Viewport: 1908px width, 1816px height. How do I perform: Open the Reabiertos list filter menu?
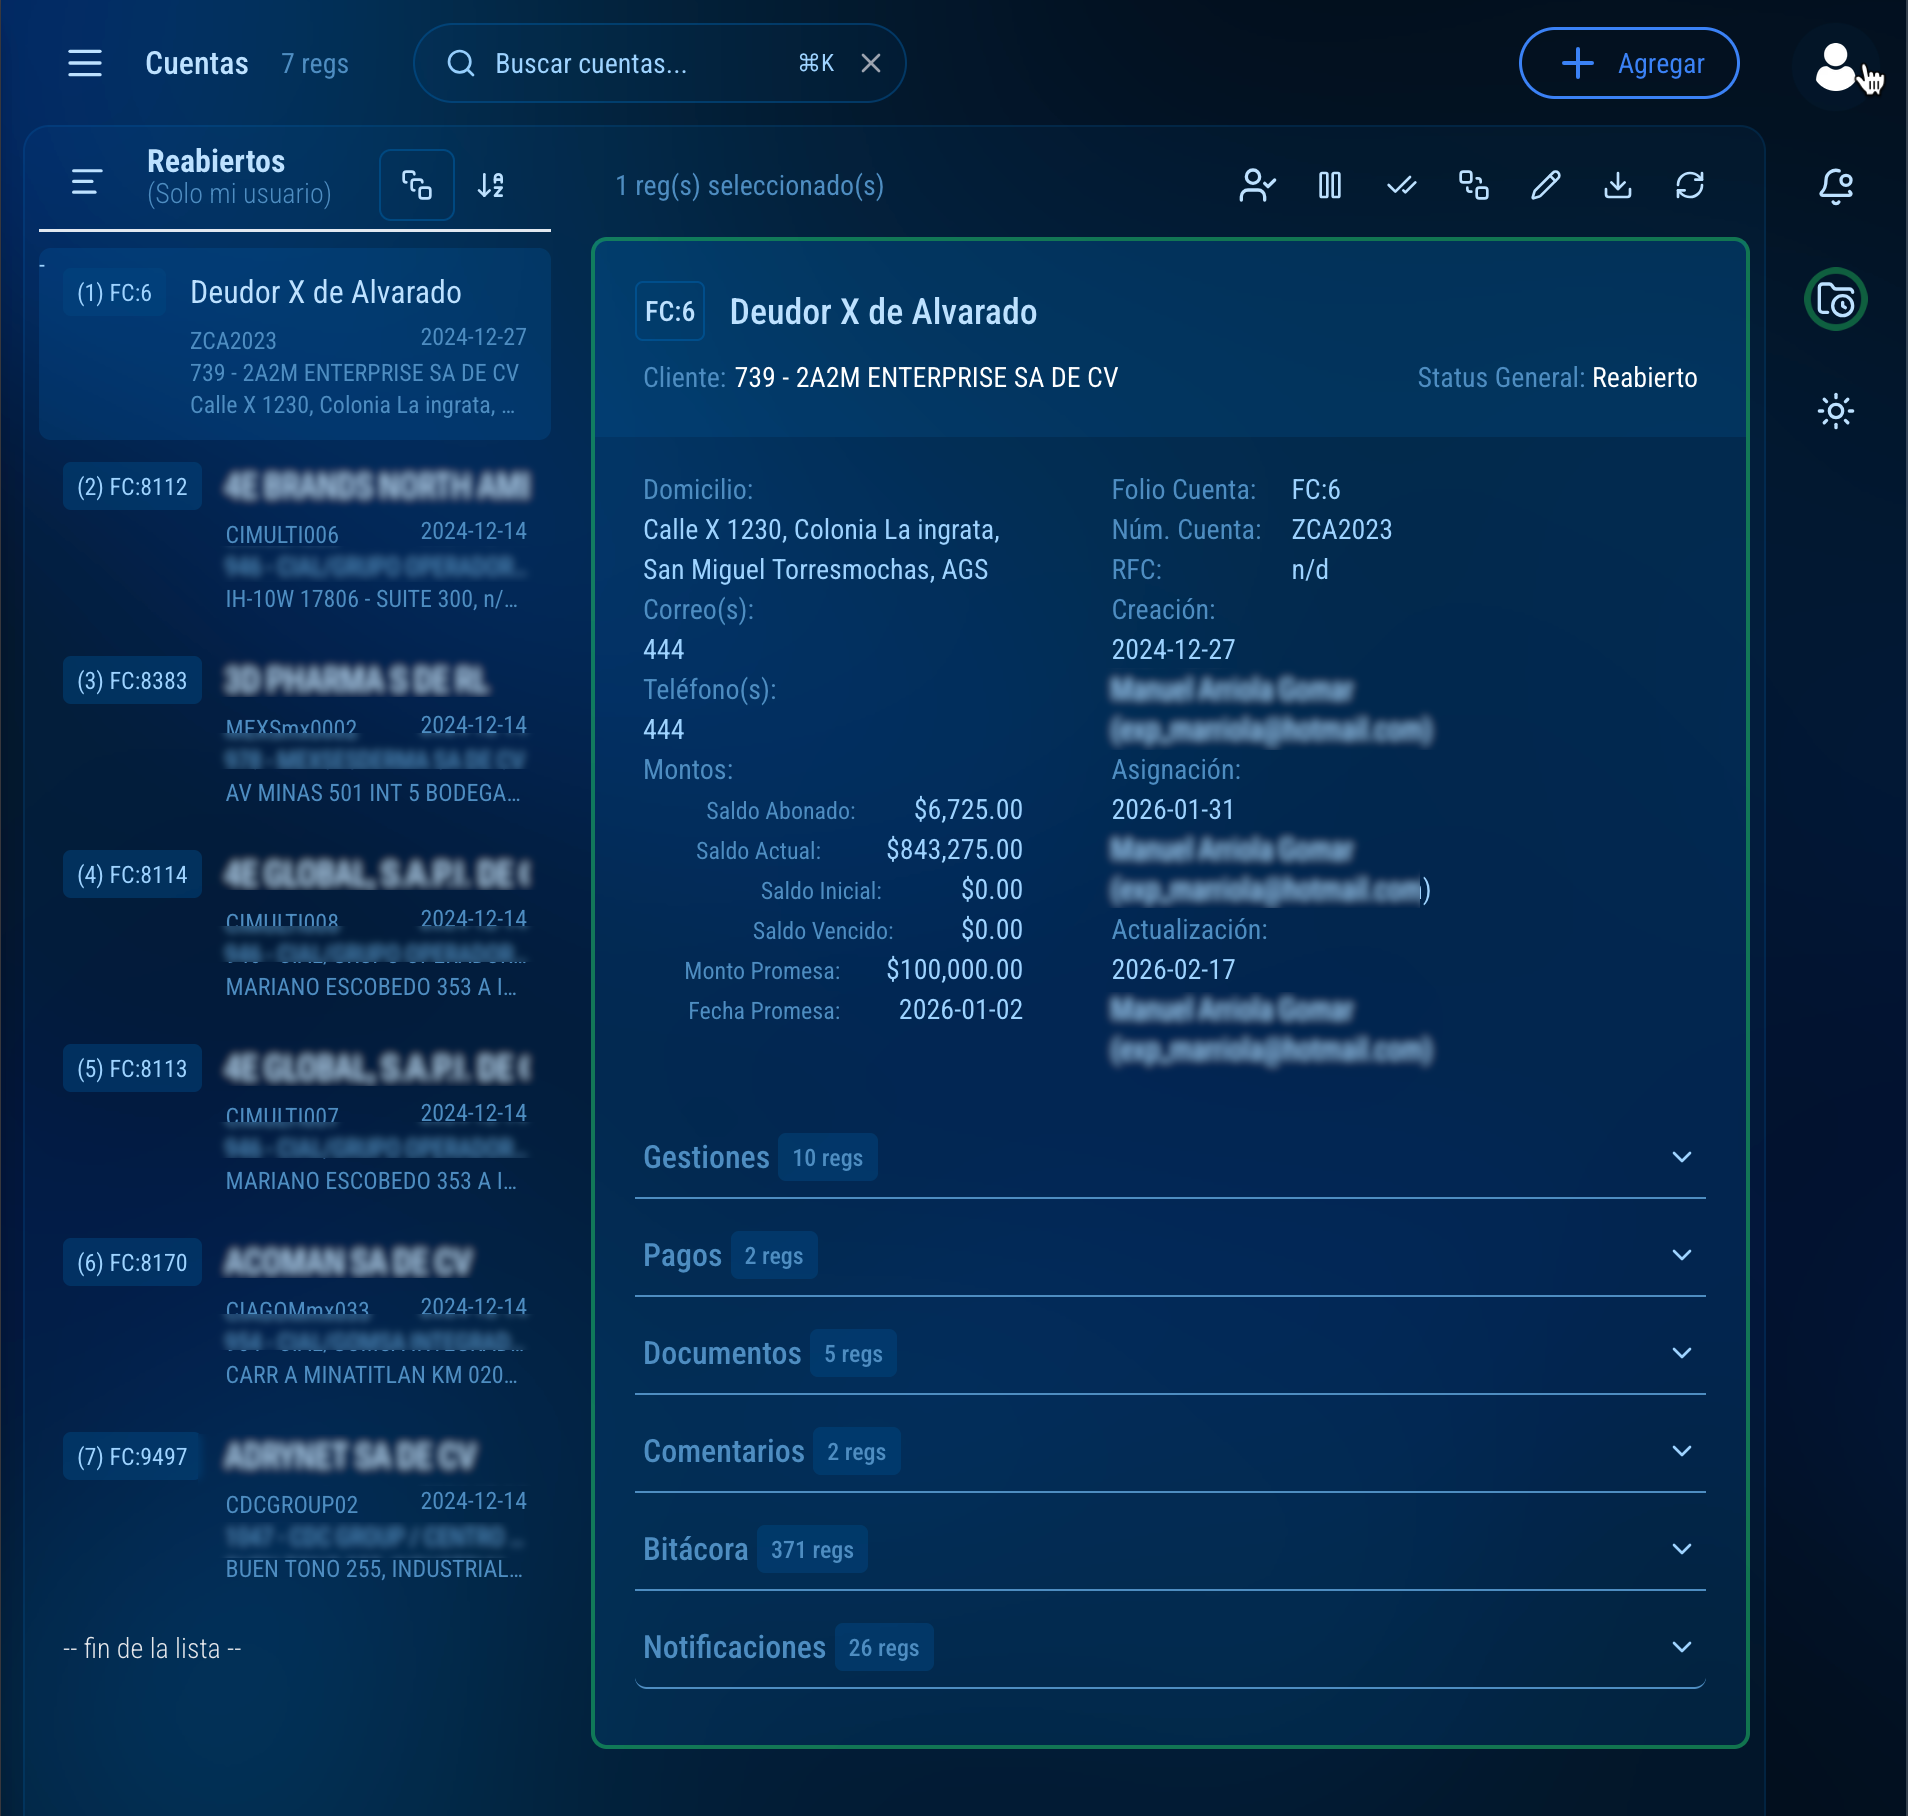coord(87,182)
